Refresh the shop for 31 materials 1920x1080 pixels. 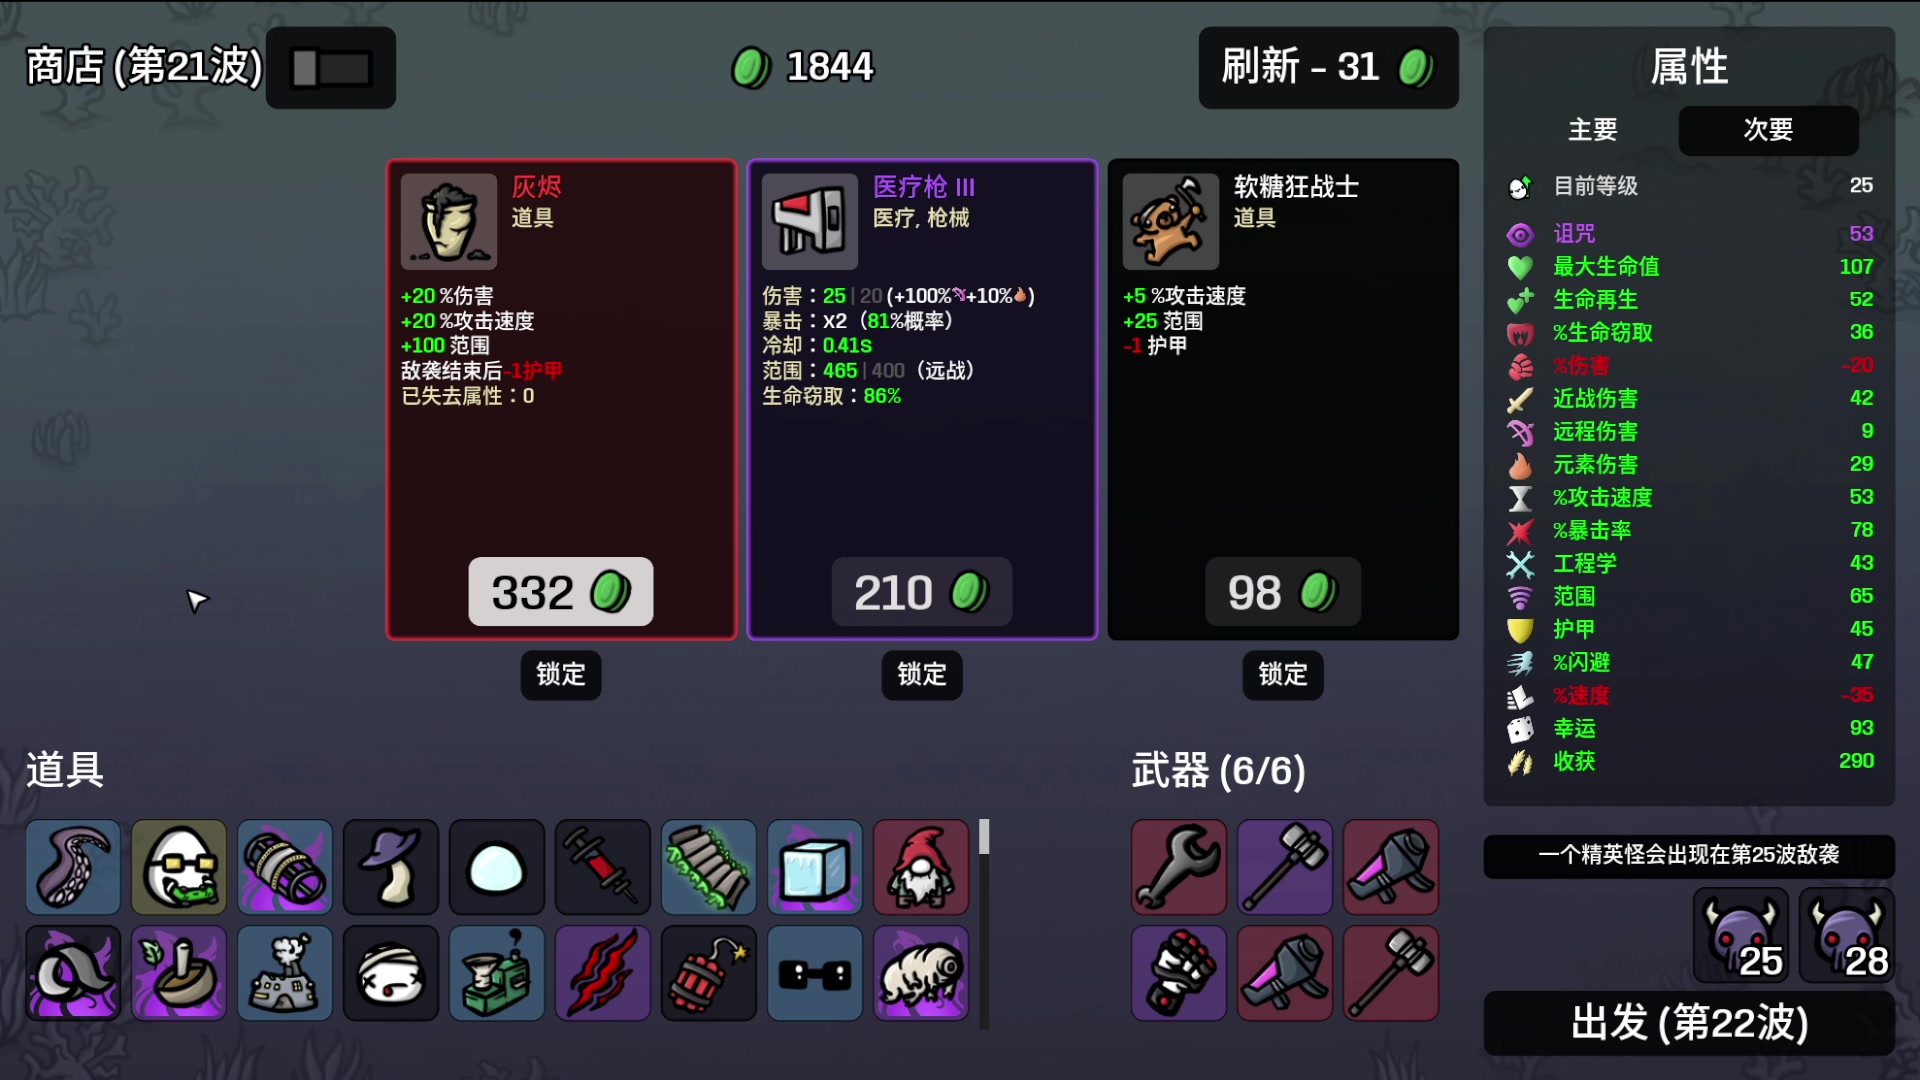coord(1328,68)
